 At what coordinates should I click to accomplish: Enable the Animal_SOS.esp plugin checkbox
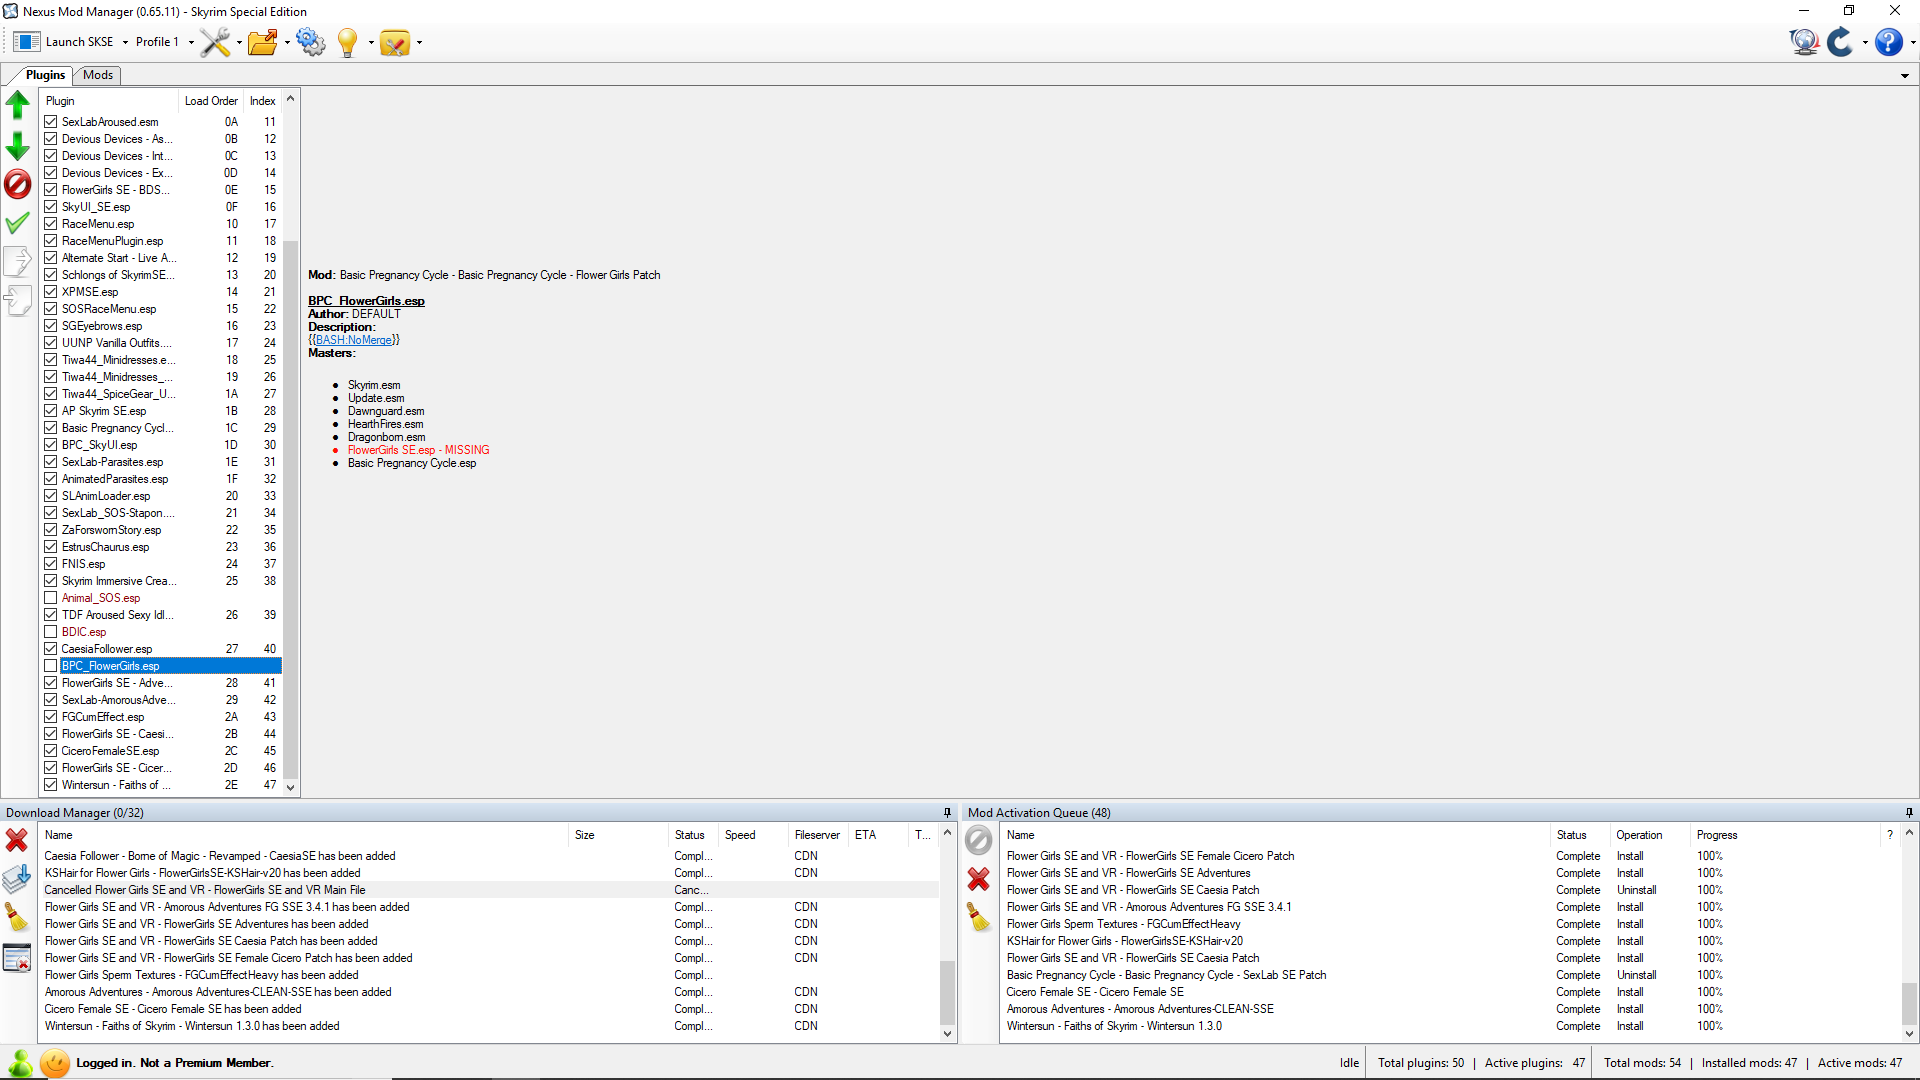point(51,598)
